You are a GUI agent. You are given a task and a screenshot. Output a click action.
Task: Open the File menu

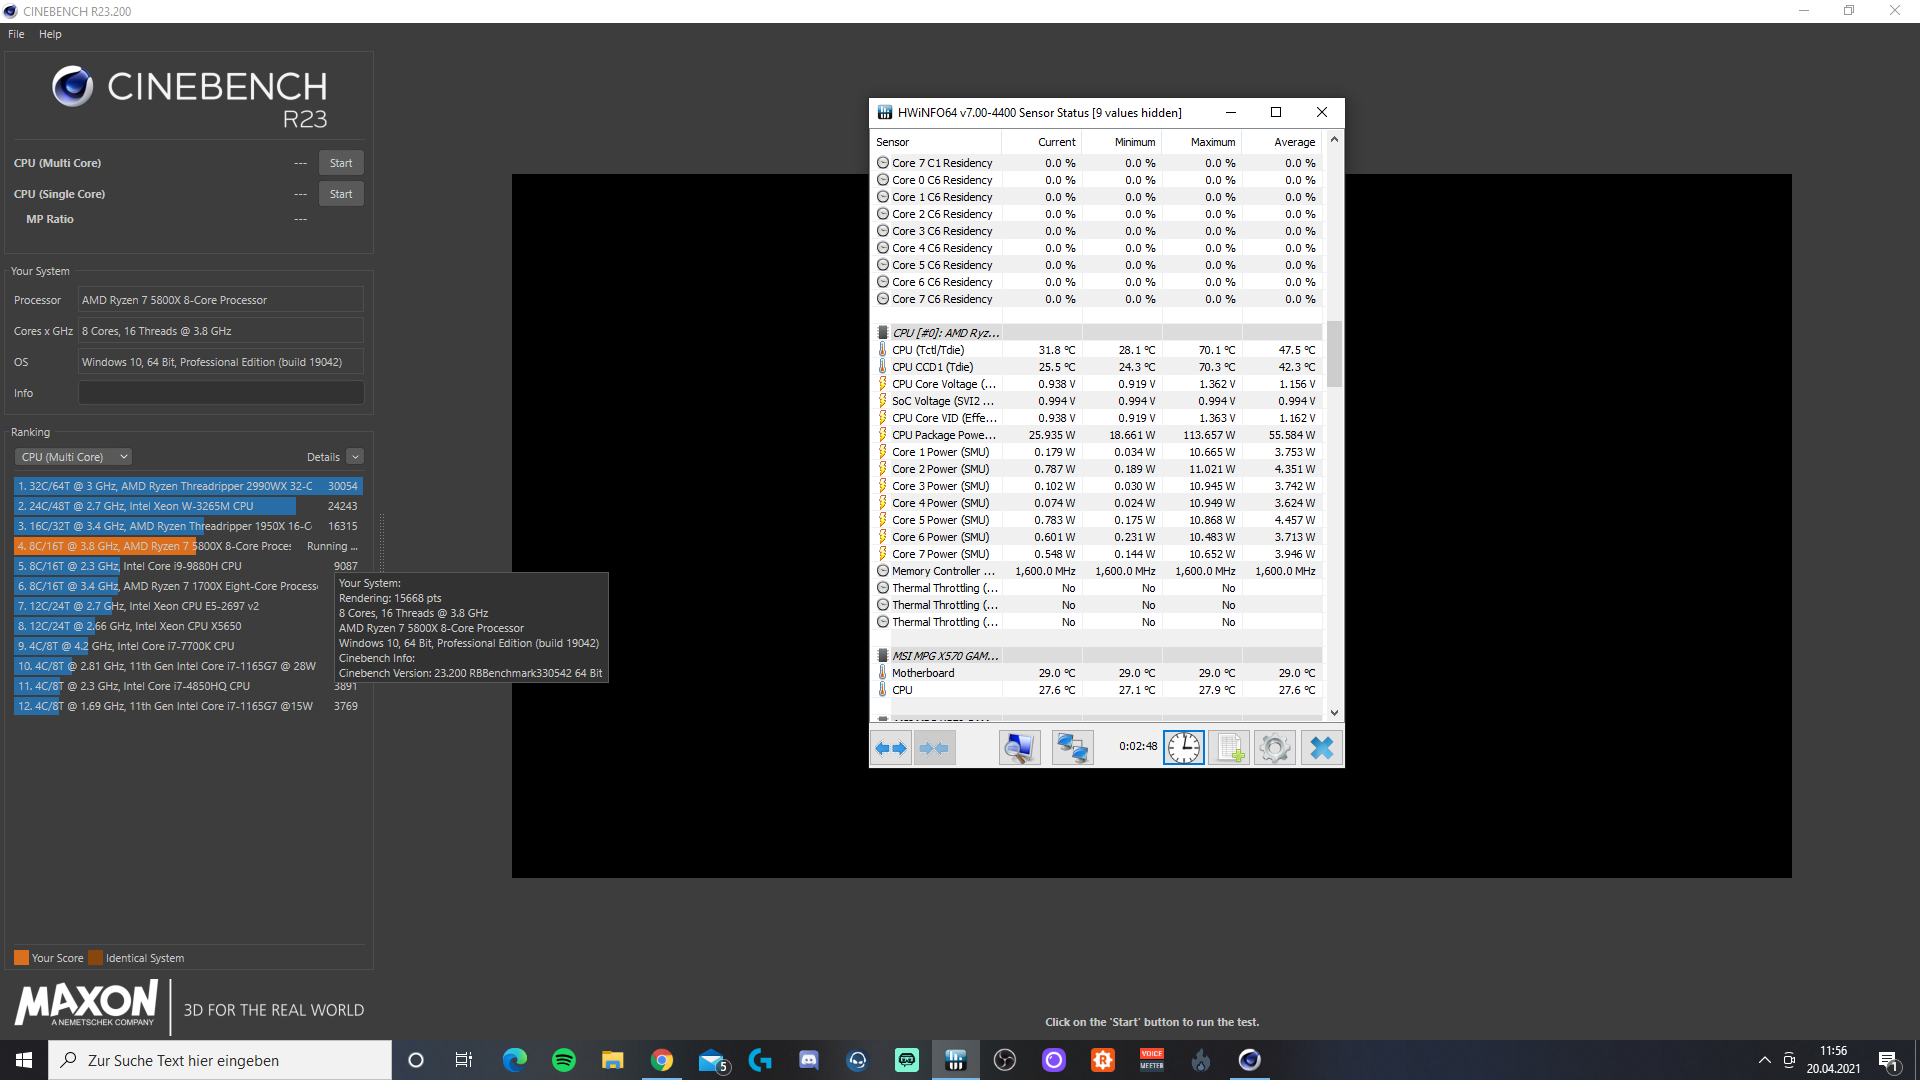[x=16, y=34]
